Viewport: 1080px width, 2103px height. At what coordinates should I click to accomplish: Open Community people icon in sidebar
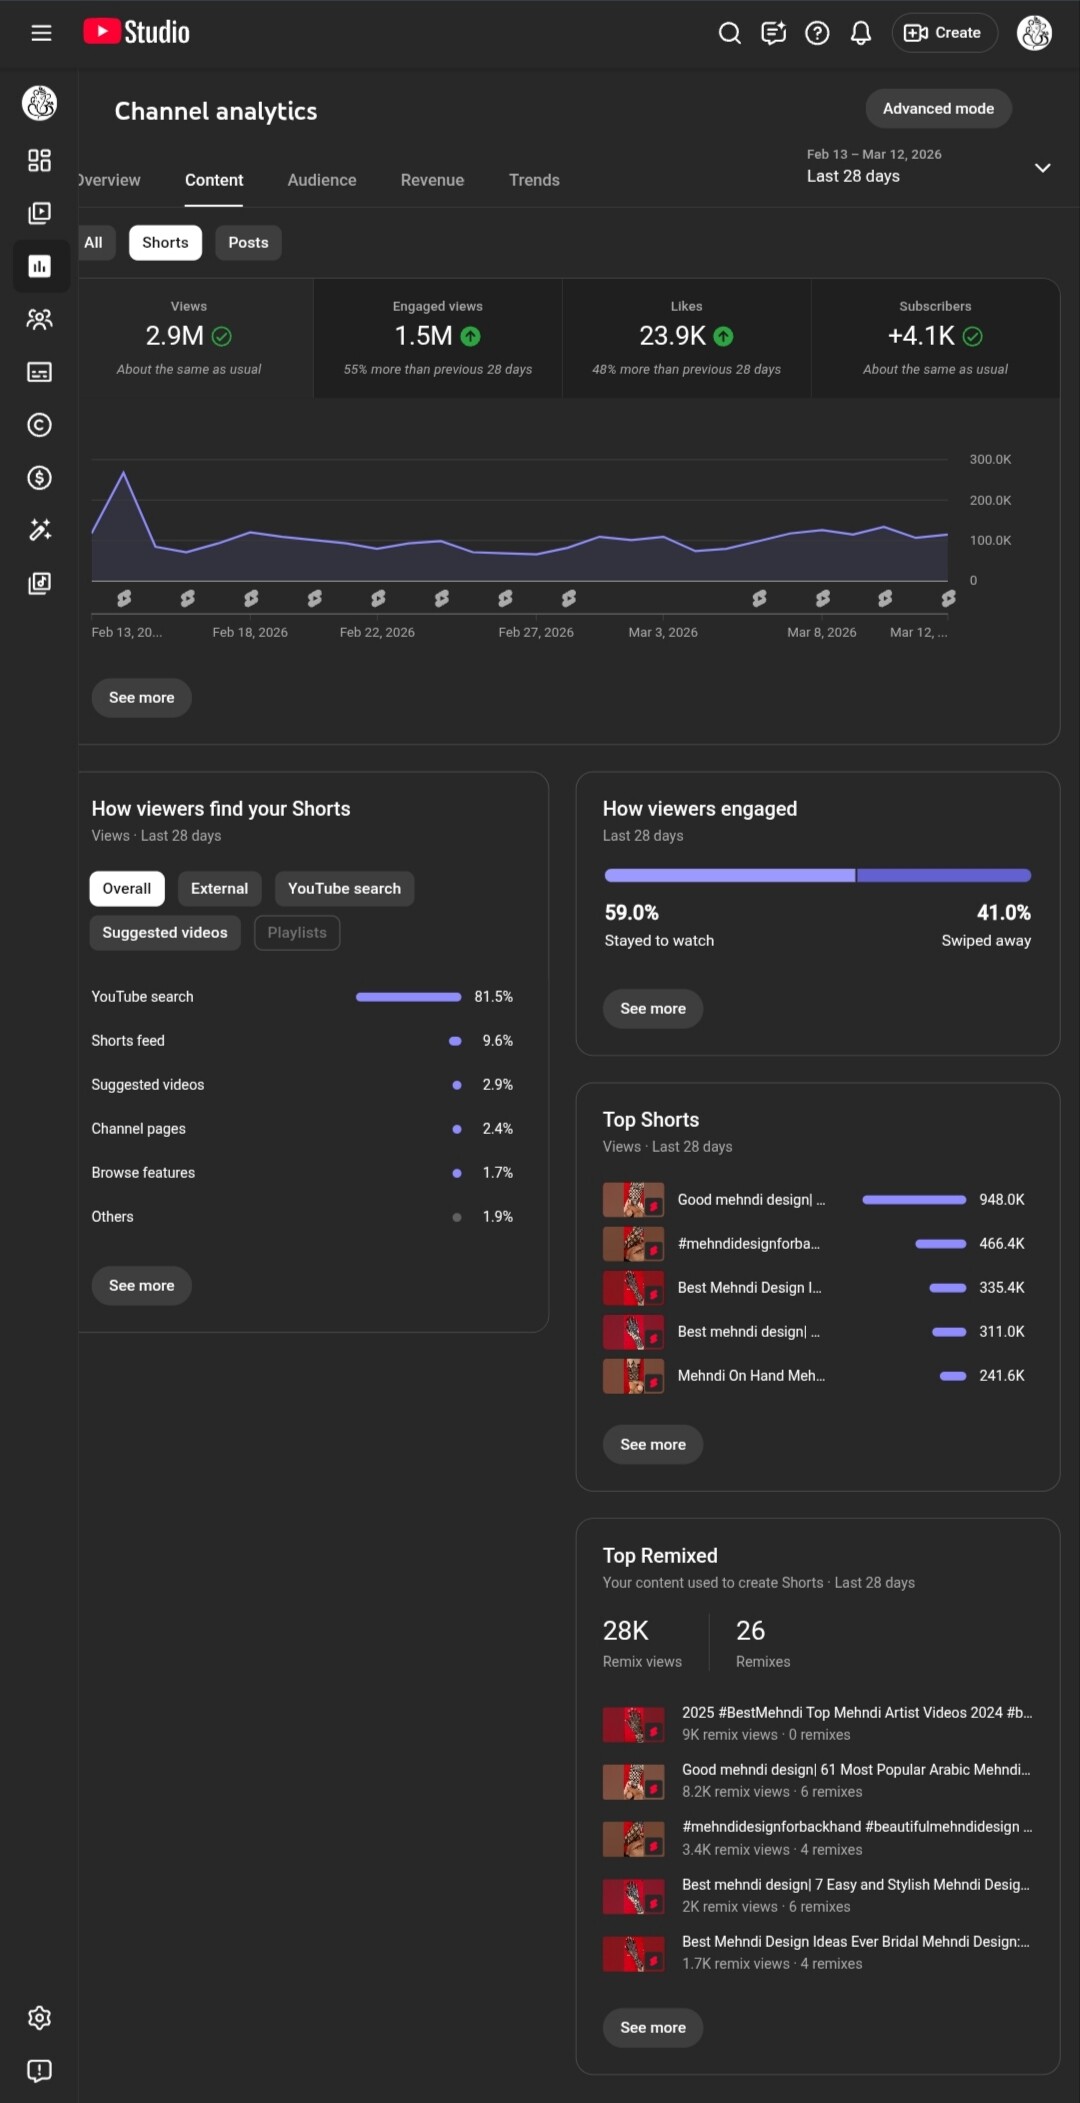pos(39,319)
